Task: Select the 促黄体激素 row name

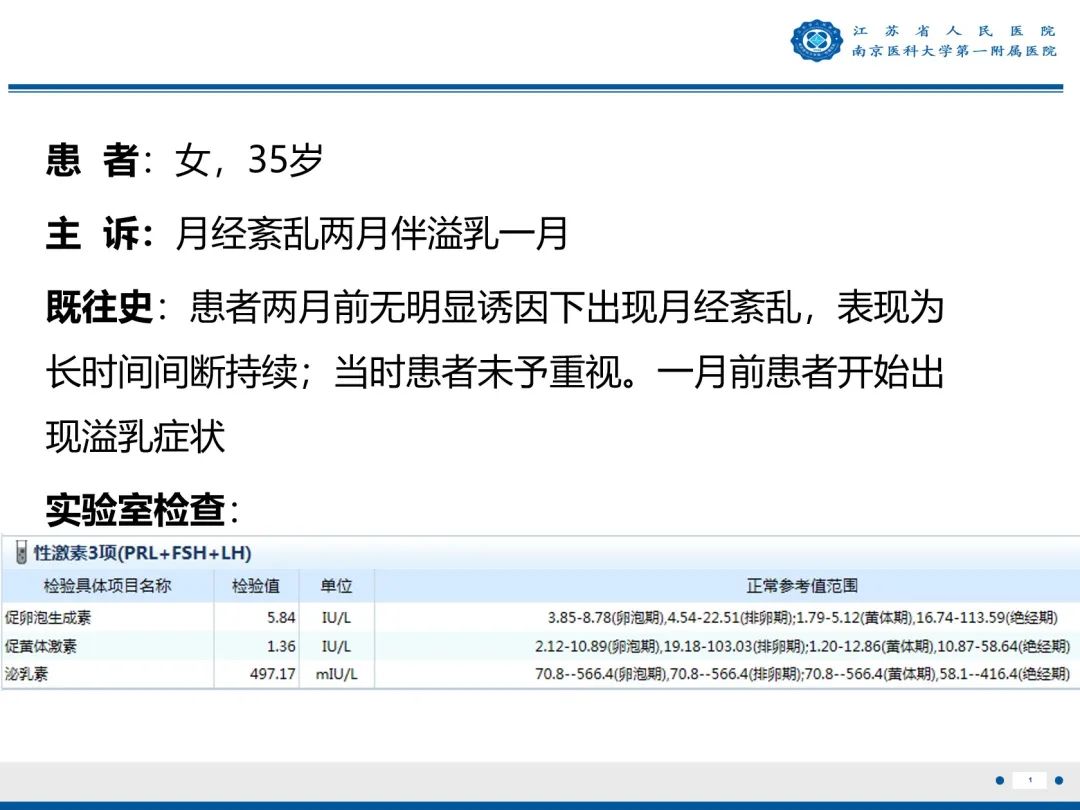Action: 41,647
